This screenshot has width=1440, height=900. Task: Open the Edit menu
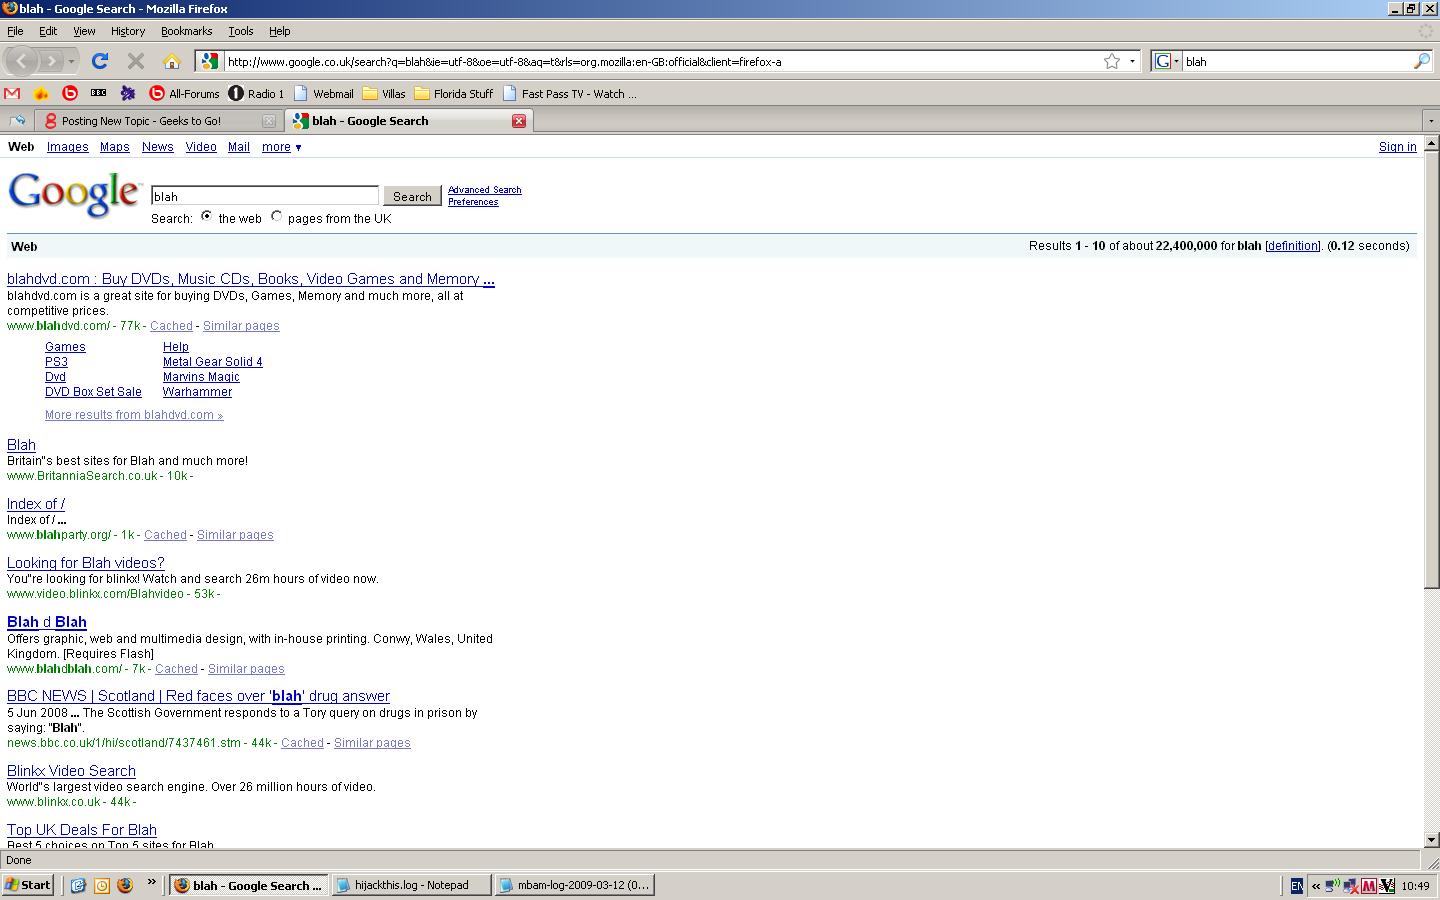pyautogui.click(x=48, y=31)
